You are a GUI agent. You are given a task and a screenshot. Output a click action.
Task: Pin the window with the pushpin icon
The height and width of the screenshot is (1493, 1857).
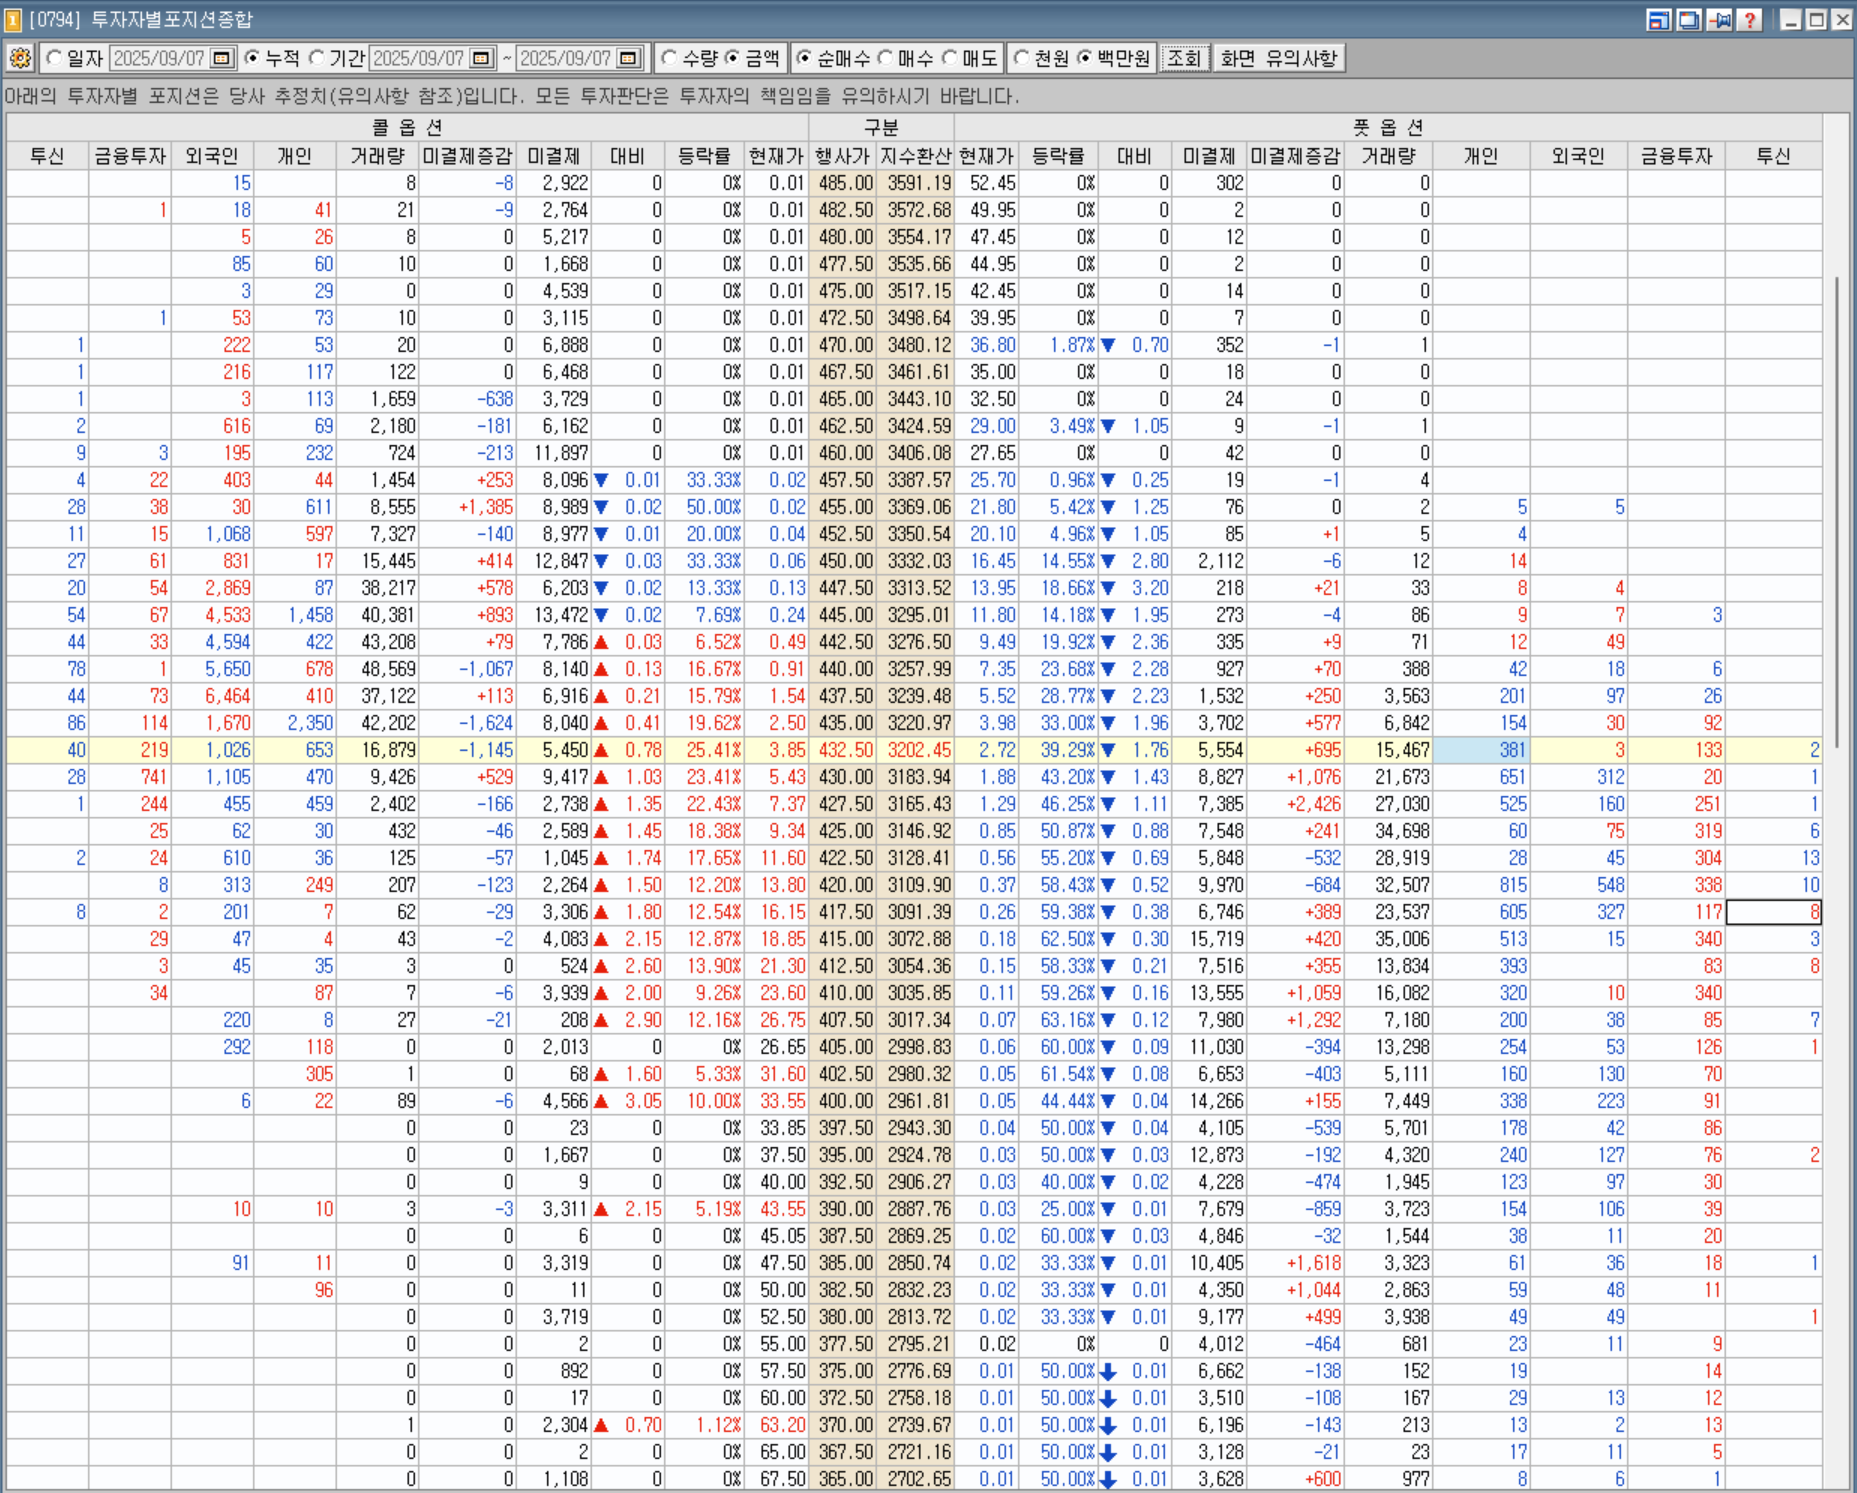click(x=1719, y=20)
